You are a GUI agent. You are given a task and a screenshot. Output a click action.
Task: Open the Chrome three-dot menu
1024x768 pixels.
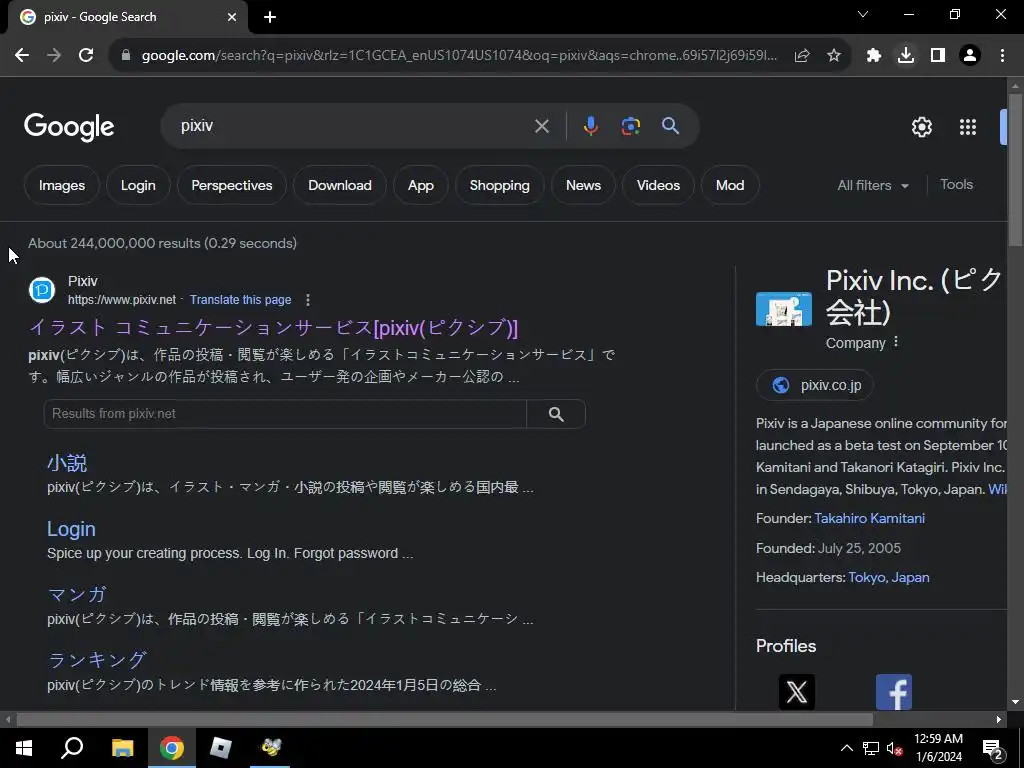pyautogui.click(x=1002, y=56)
